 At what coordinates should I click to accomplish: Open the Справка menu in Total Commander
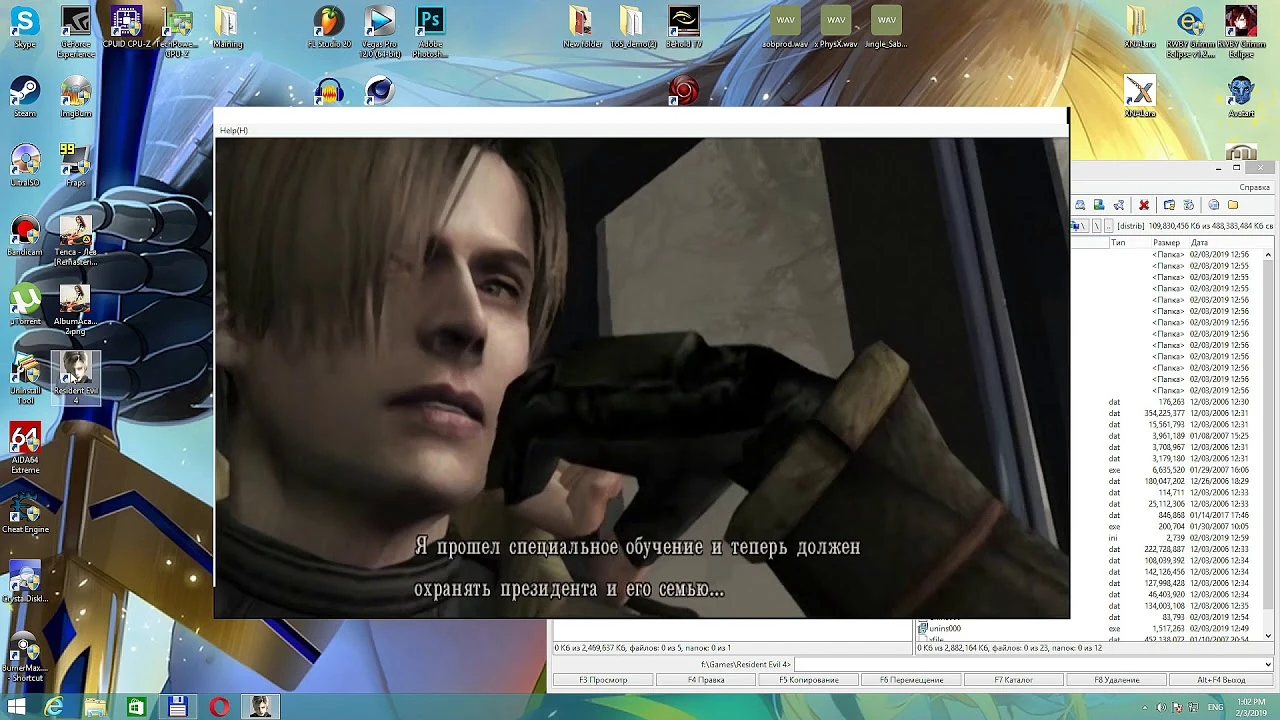pos(1253,186)
